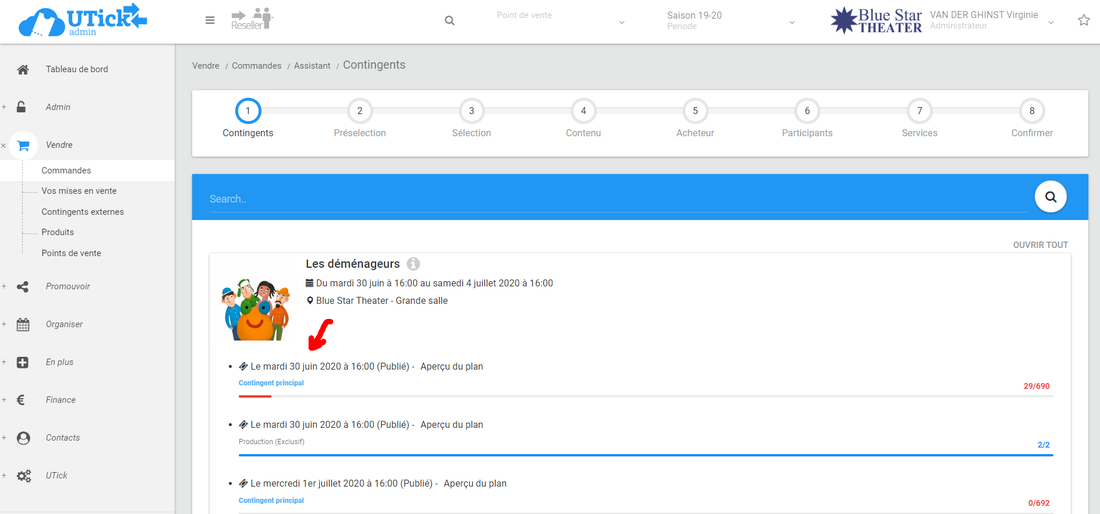This screenshot has width=1100, height=514.
Task: Expand the Finance menu section
Action: [x=60, y=400]
